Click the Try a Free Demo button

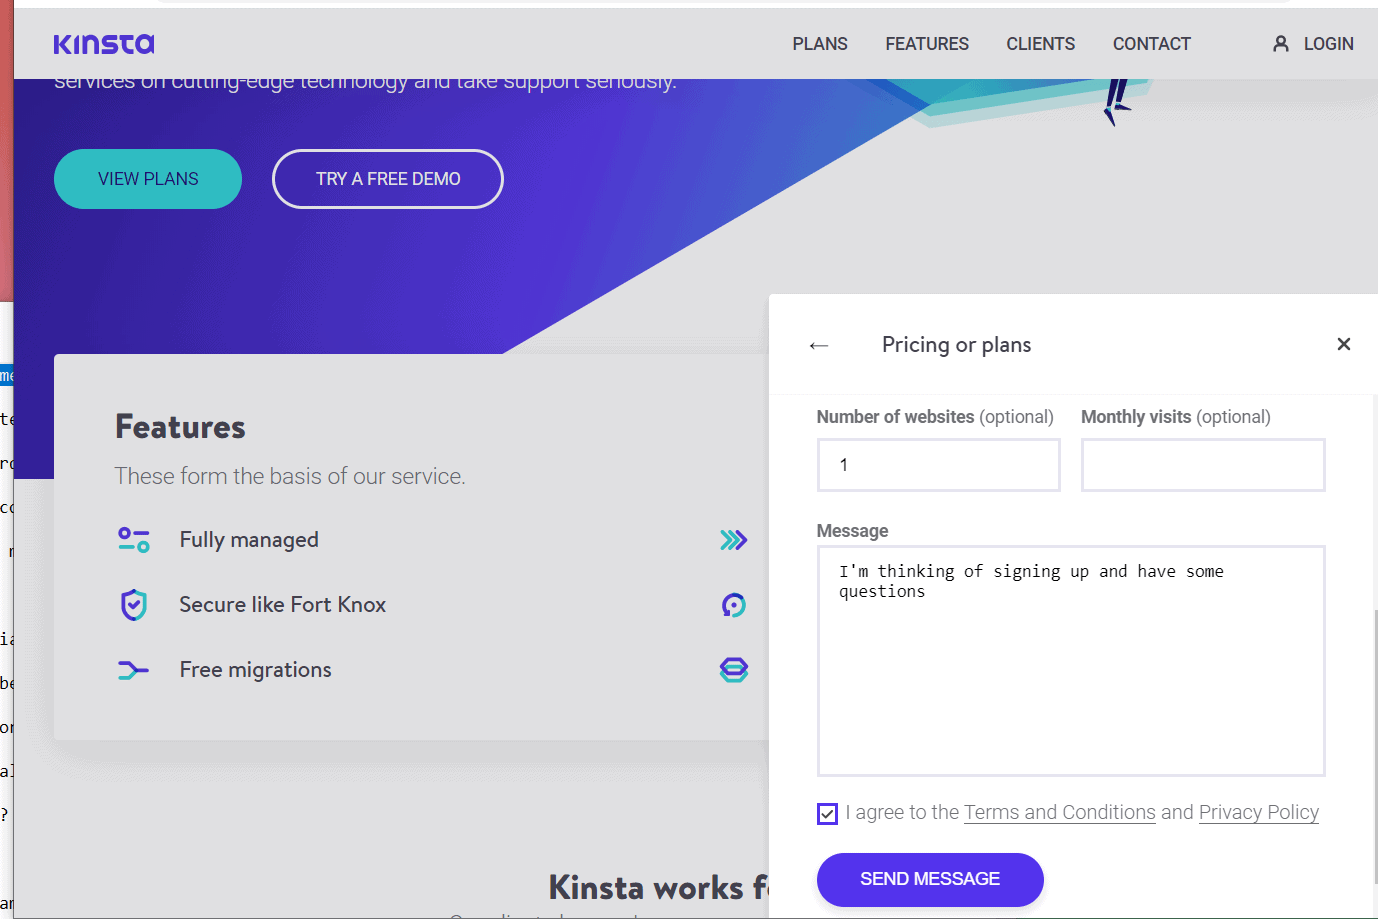pos(388,179)
